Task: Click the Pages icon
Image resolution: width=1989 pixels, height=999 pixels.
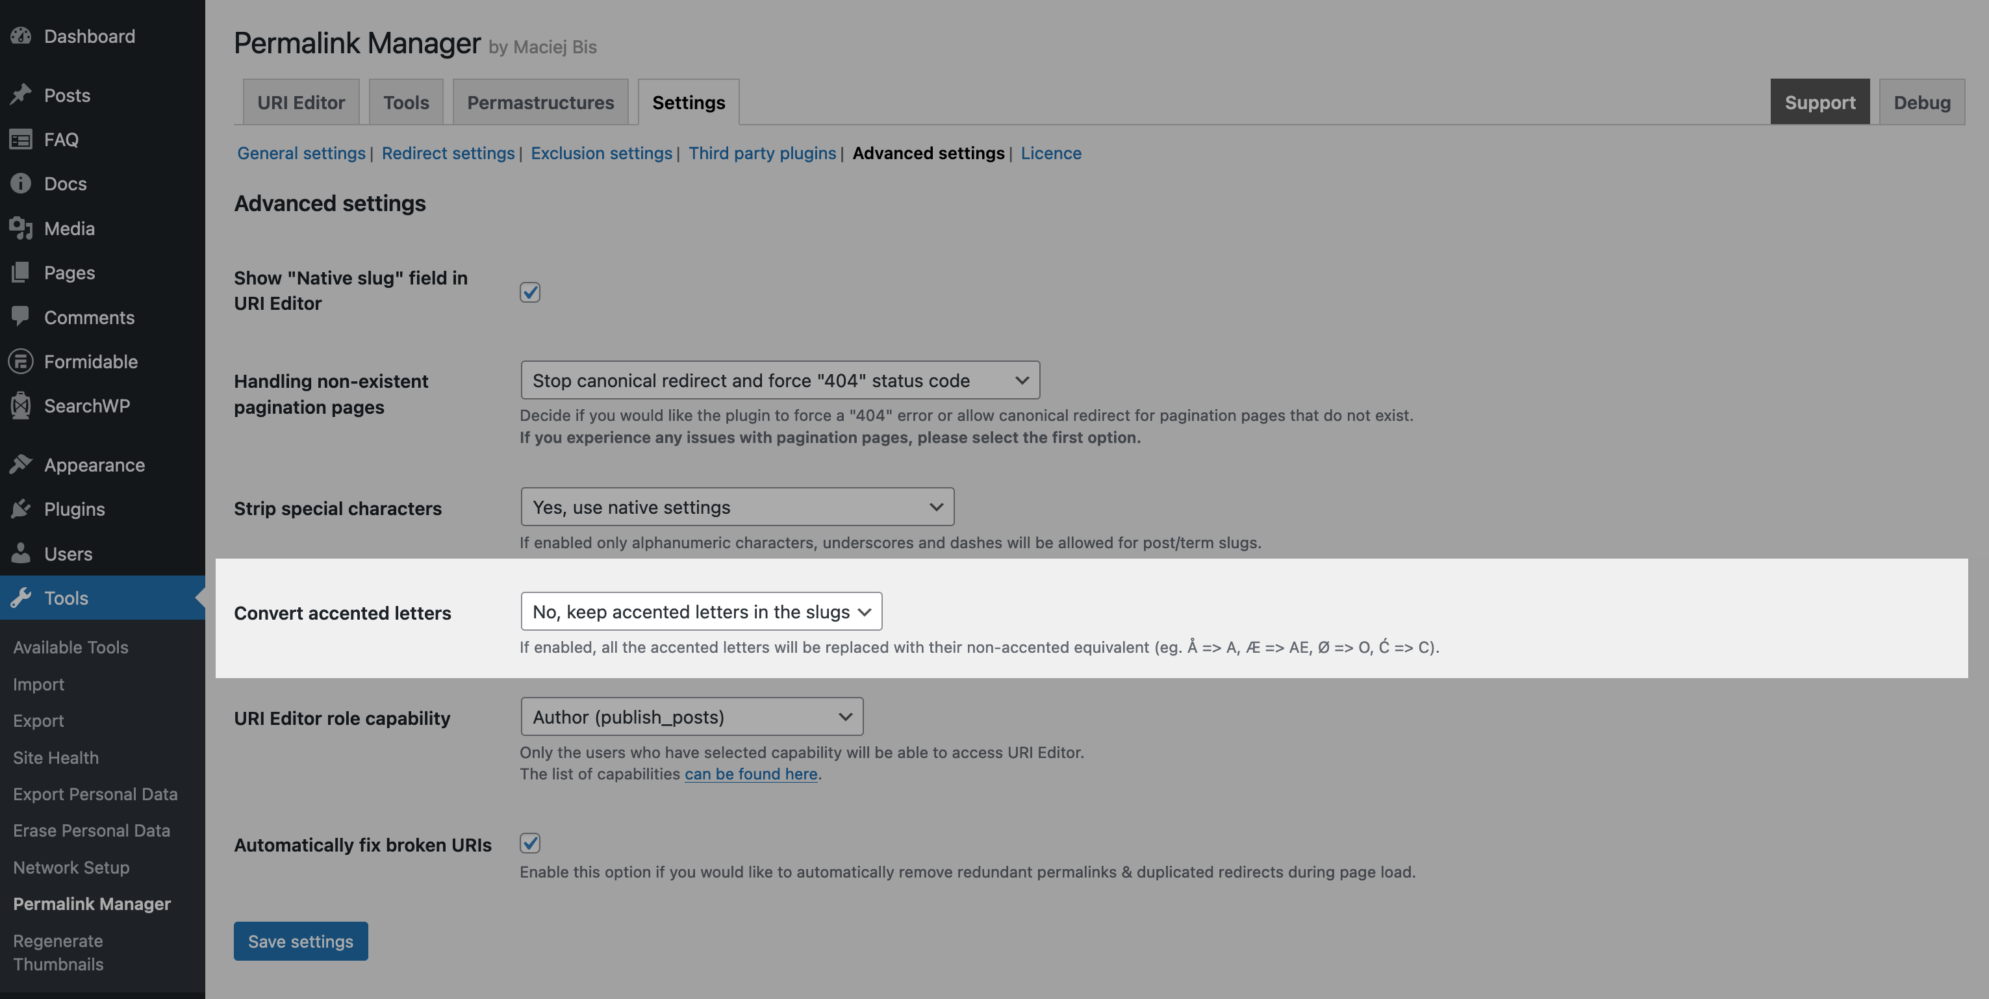Action: (22, 272)
